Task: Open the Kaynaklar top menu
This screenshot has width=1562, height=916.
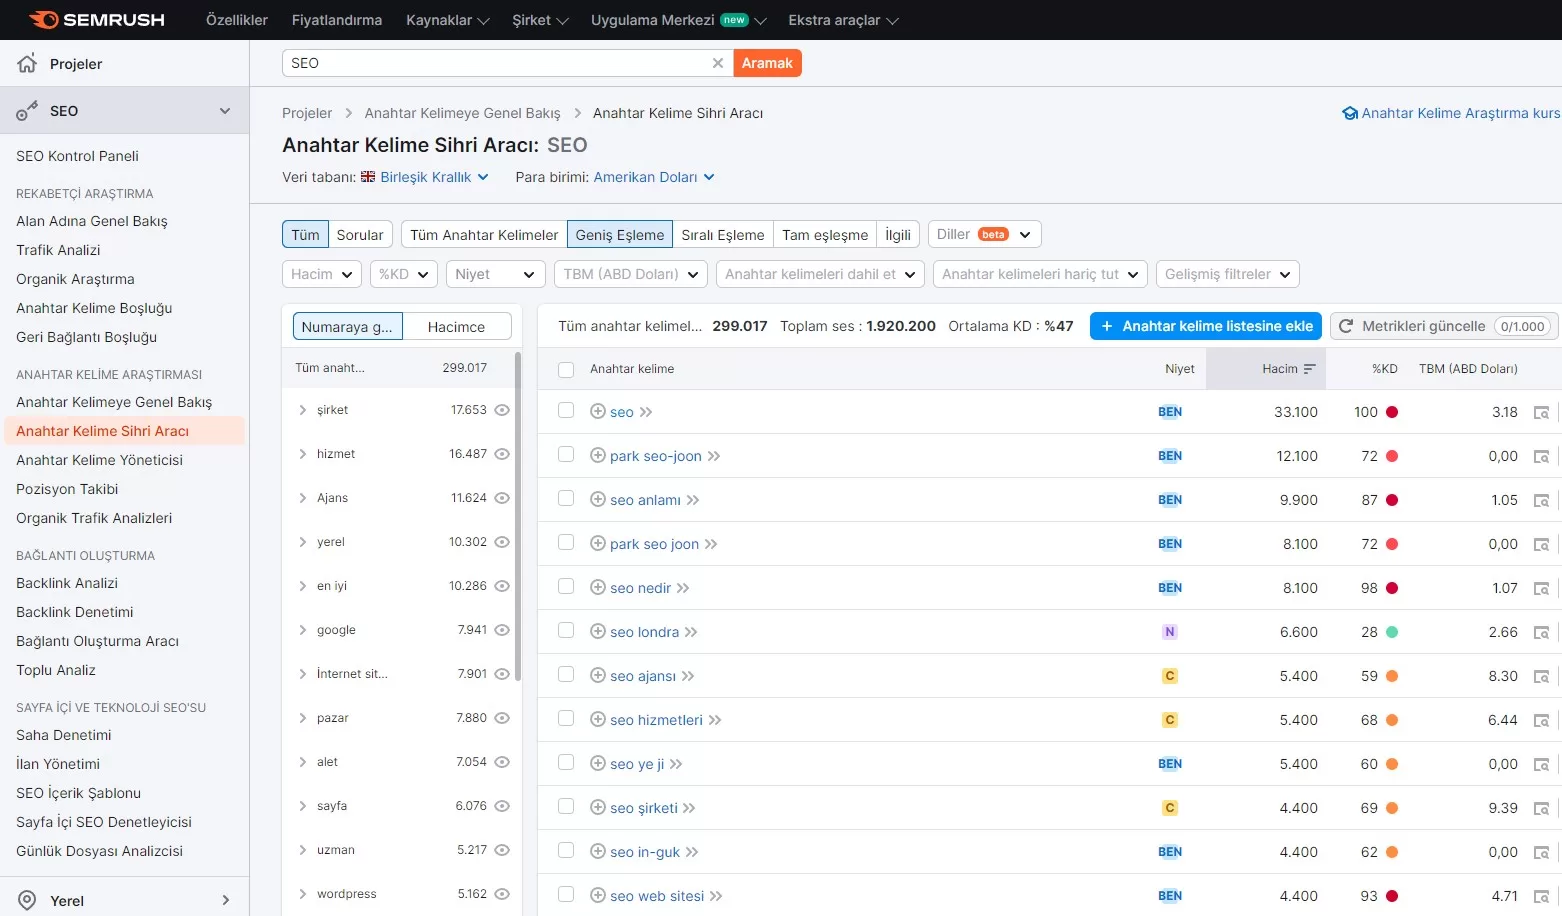Action: (x=447, y=20)
